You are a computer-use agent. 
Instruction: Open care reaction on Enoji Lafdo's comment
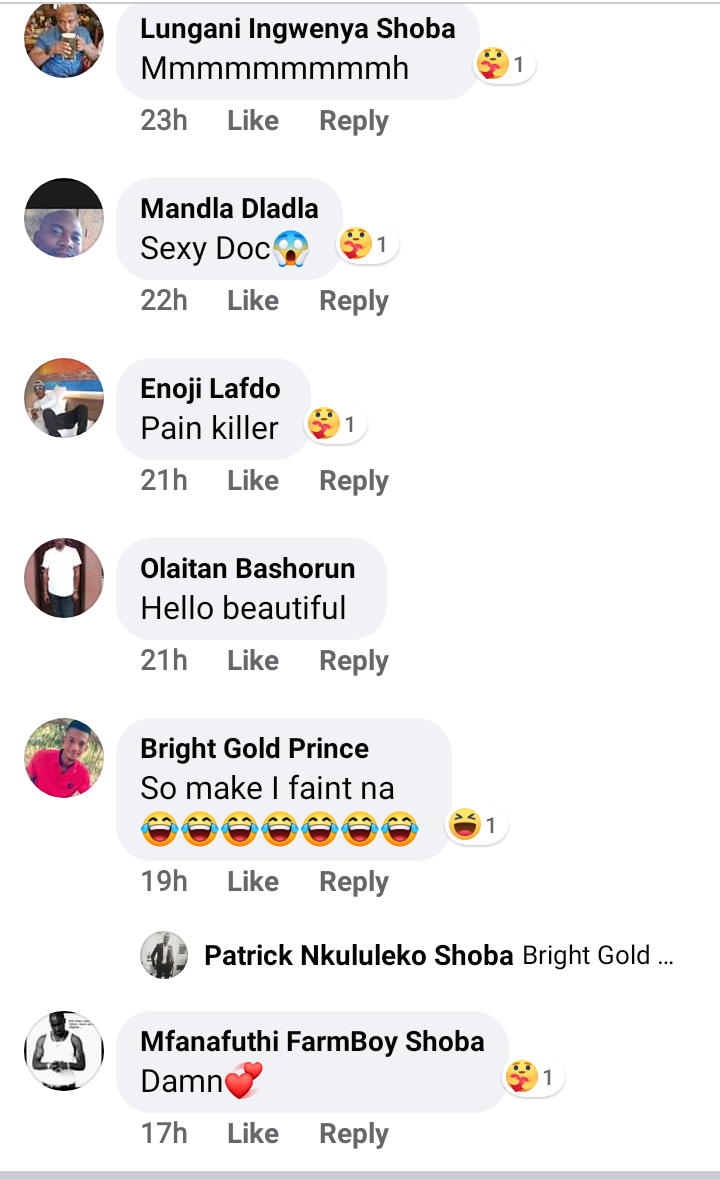(x=335, y=425)
